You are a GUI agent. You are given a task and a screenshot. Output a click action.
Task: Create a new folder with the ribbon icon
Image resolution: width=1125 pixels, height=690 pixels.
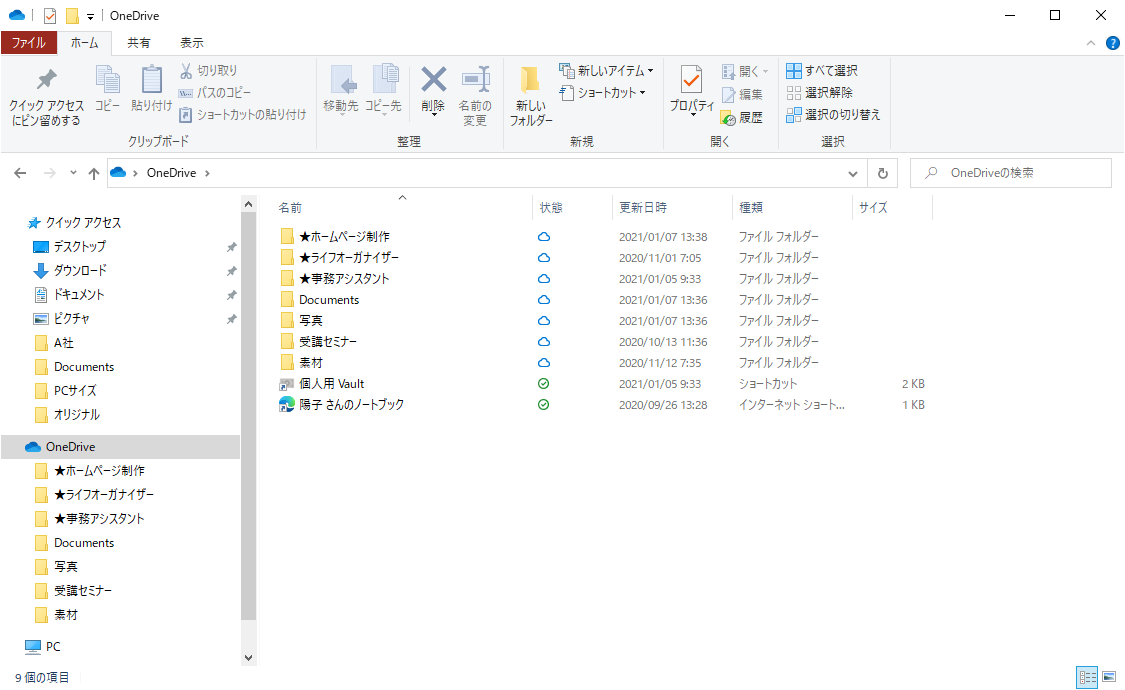tap(530, 80)
